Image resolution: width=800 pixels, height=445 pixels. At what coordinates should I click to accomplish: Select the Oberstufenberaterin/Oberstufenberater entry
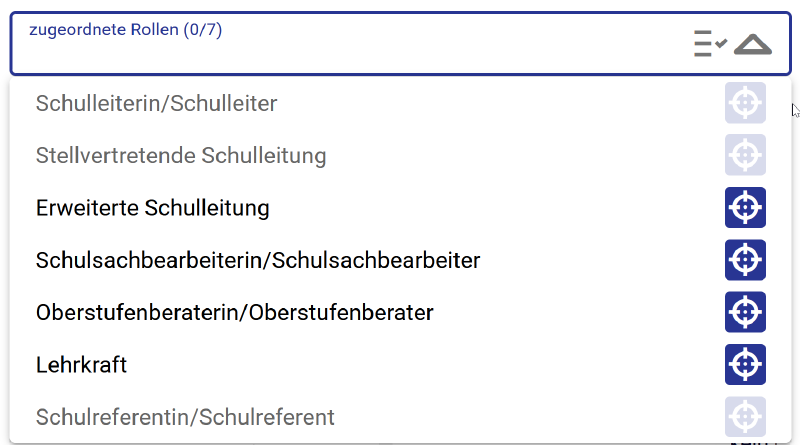tap(234, 312)
